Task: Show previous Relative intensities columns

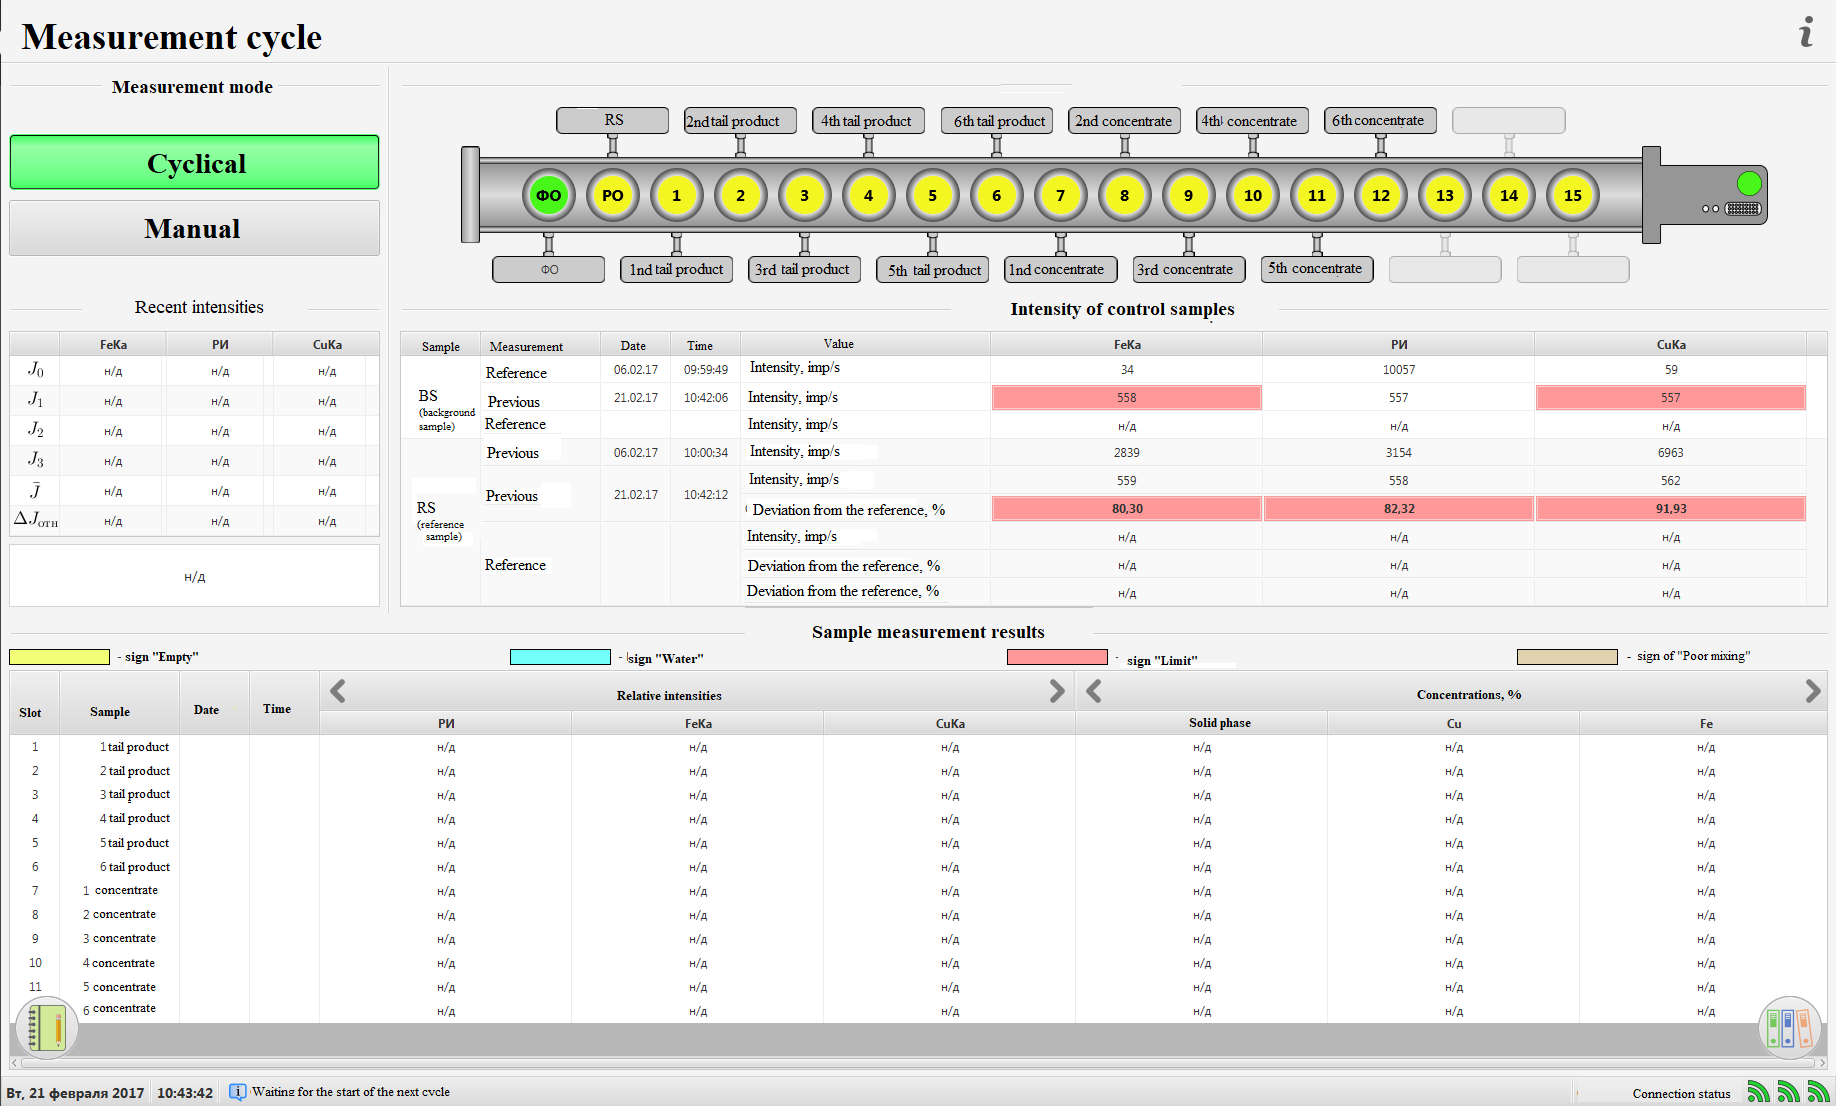Action: (338, 691)
